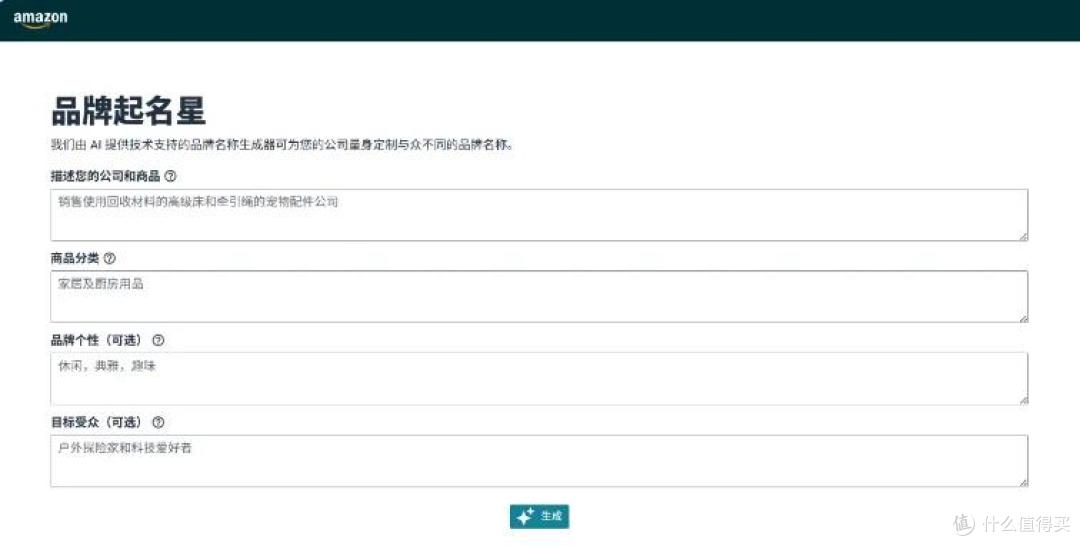This screenshot has height=546, width=1080.
Task: Select the 品牌个性（可选）field label
Action: tap(98, 340)
